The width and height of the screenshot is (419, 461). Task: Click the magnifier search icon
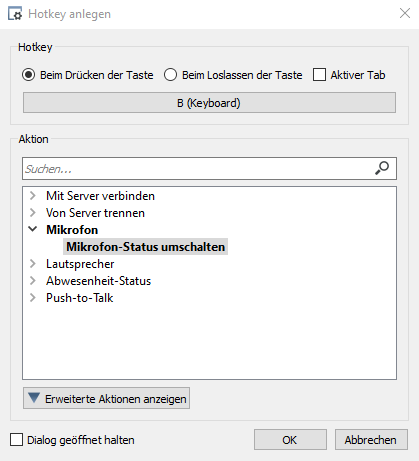point(382,168)
